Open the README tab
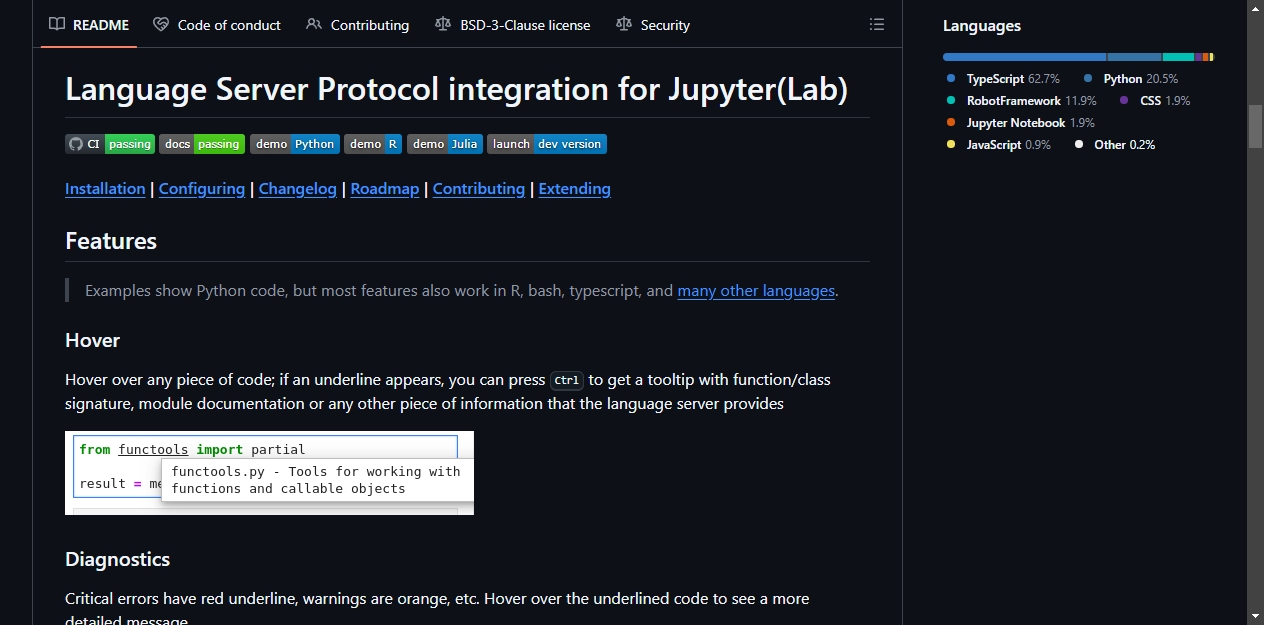Viewport: 1264px width, 625px height. pyautogui.click(x=89, y=25)
